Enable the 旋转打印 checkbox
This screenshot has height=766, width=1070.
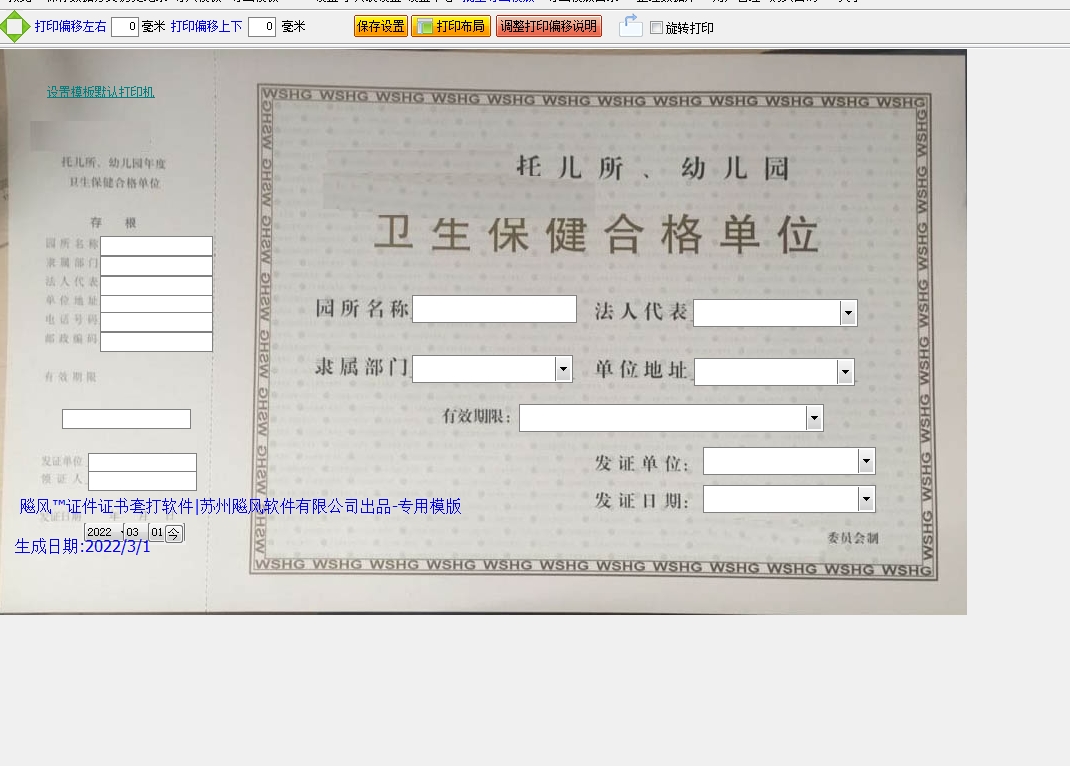coord(656,28)
